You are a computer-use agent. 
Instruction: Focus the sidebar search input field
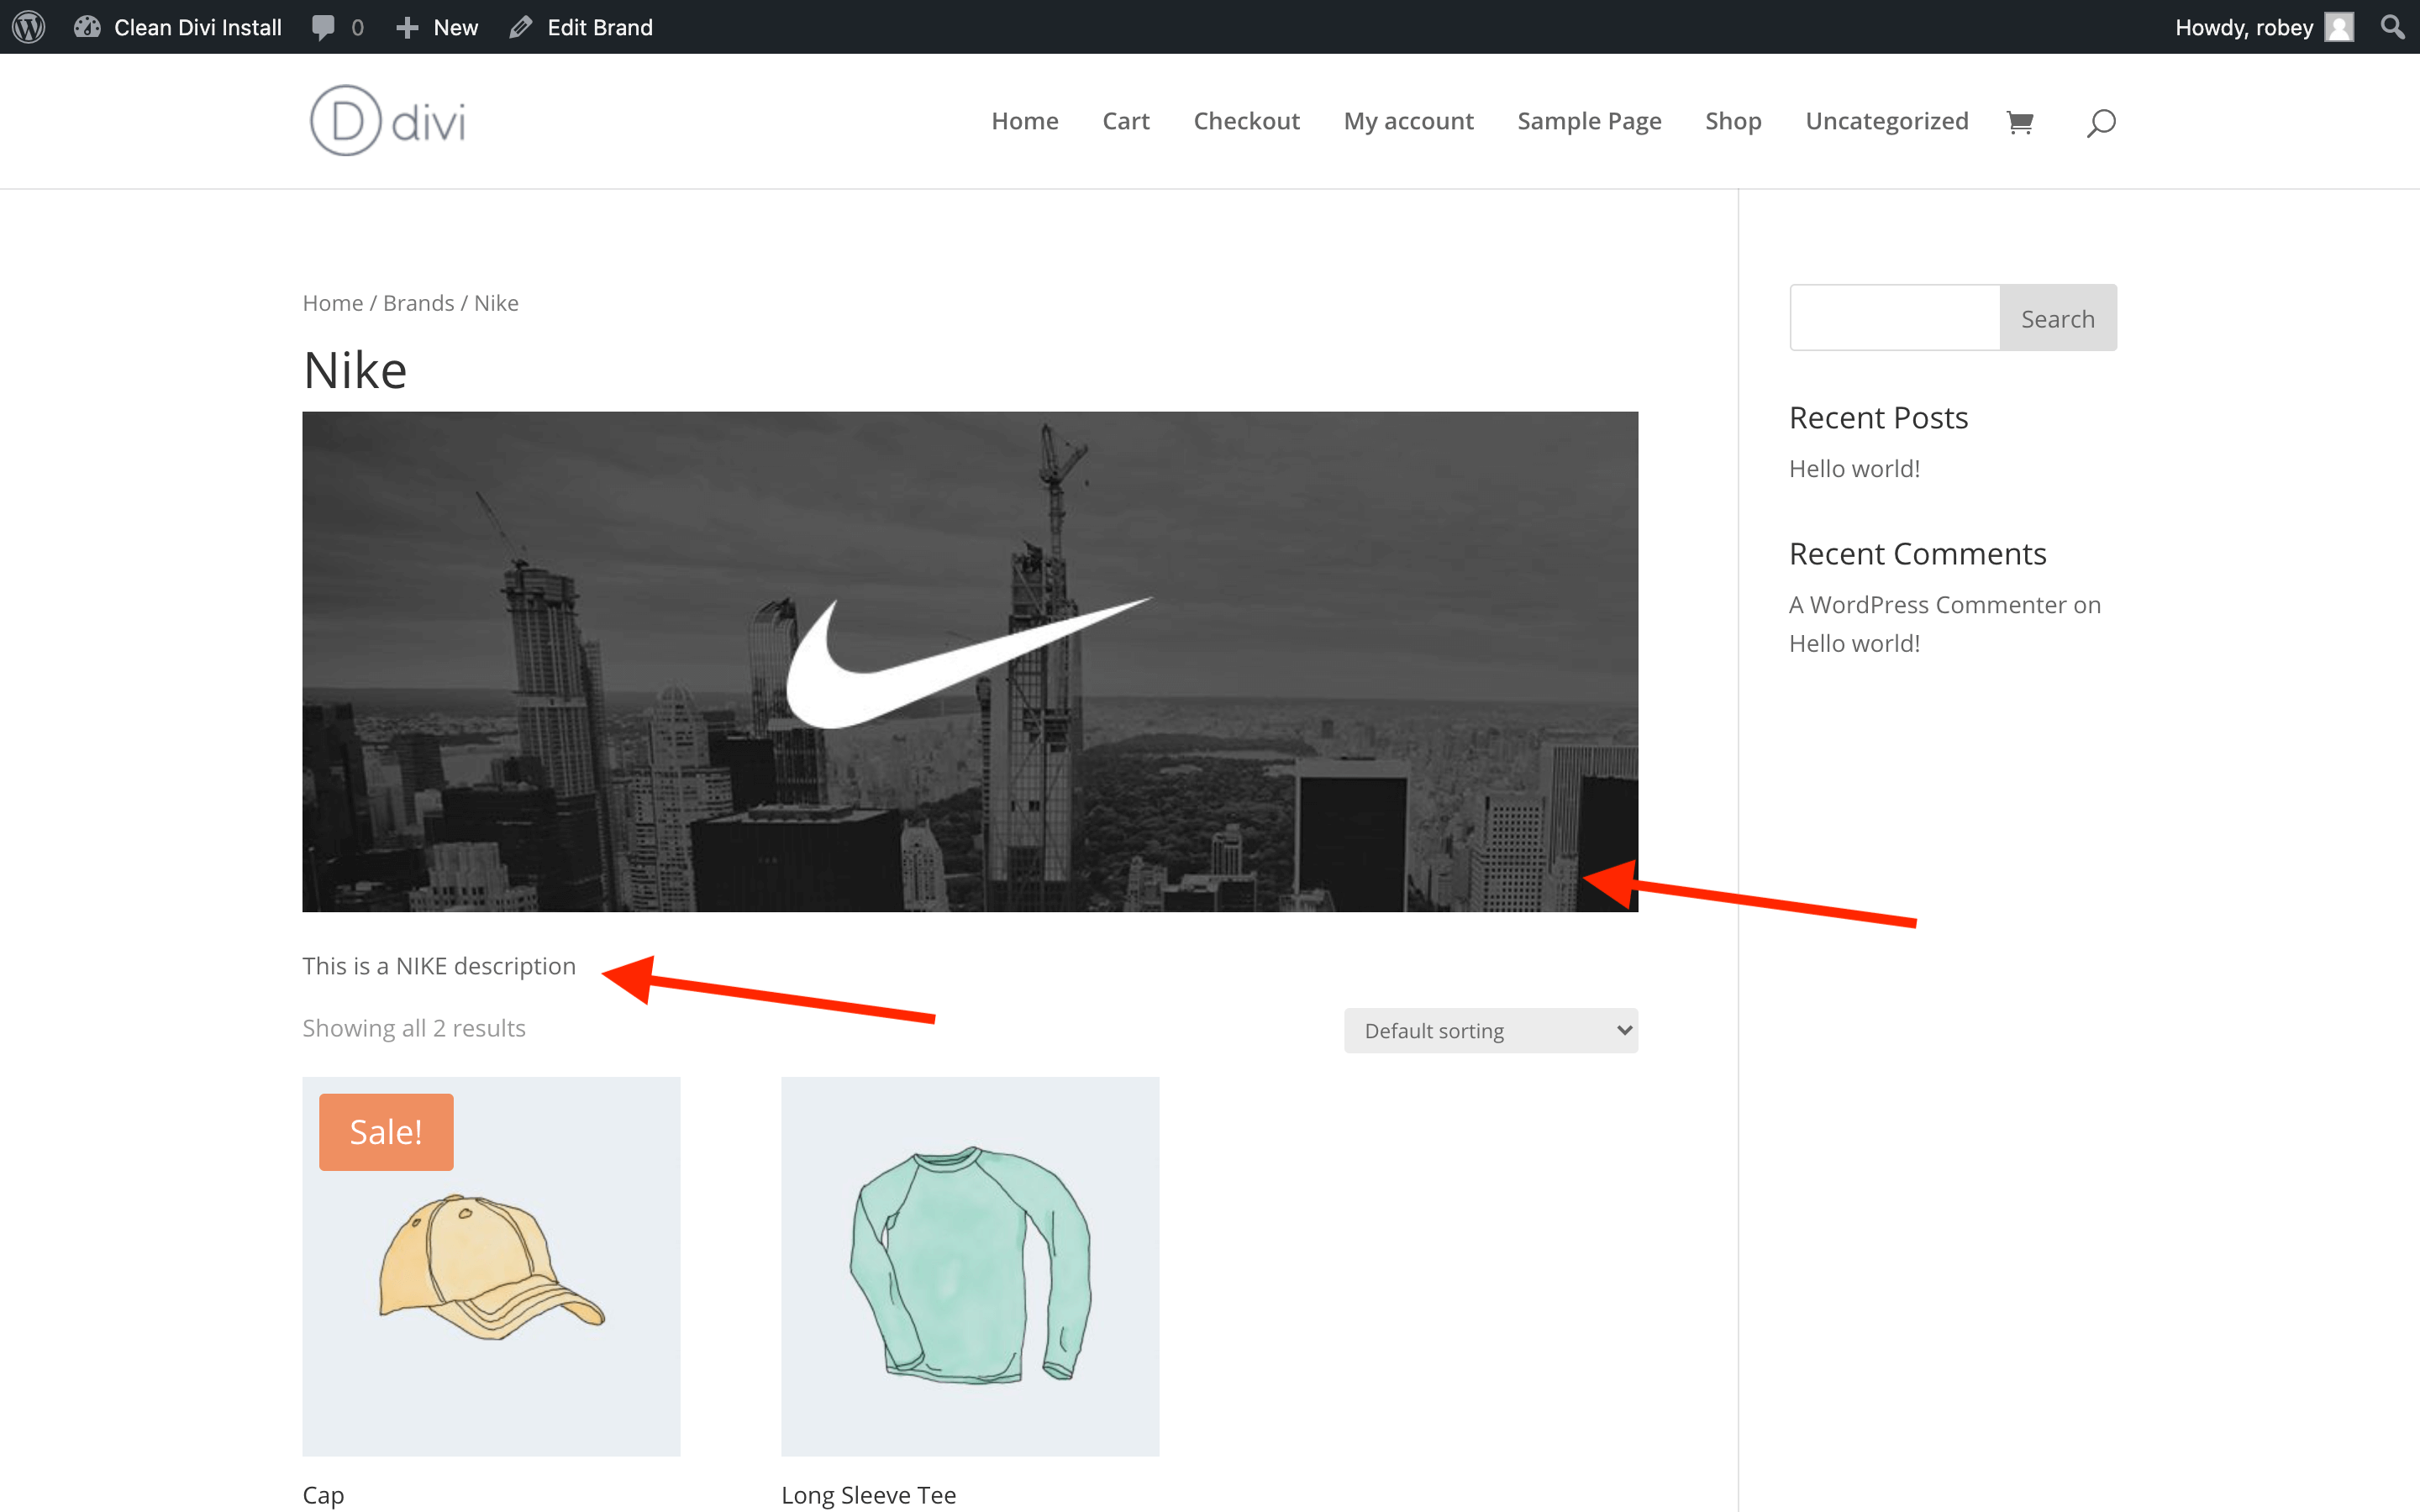[1894, 318]
